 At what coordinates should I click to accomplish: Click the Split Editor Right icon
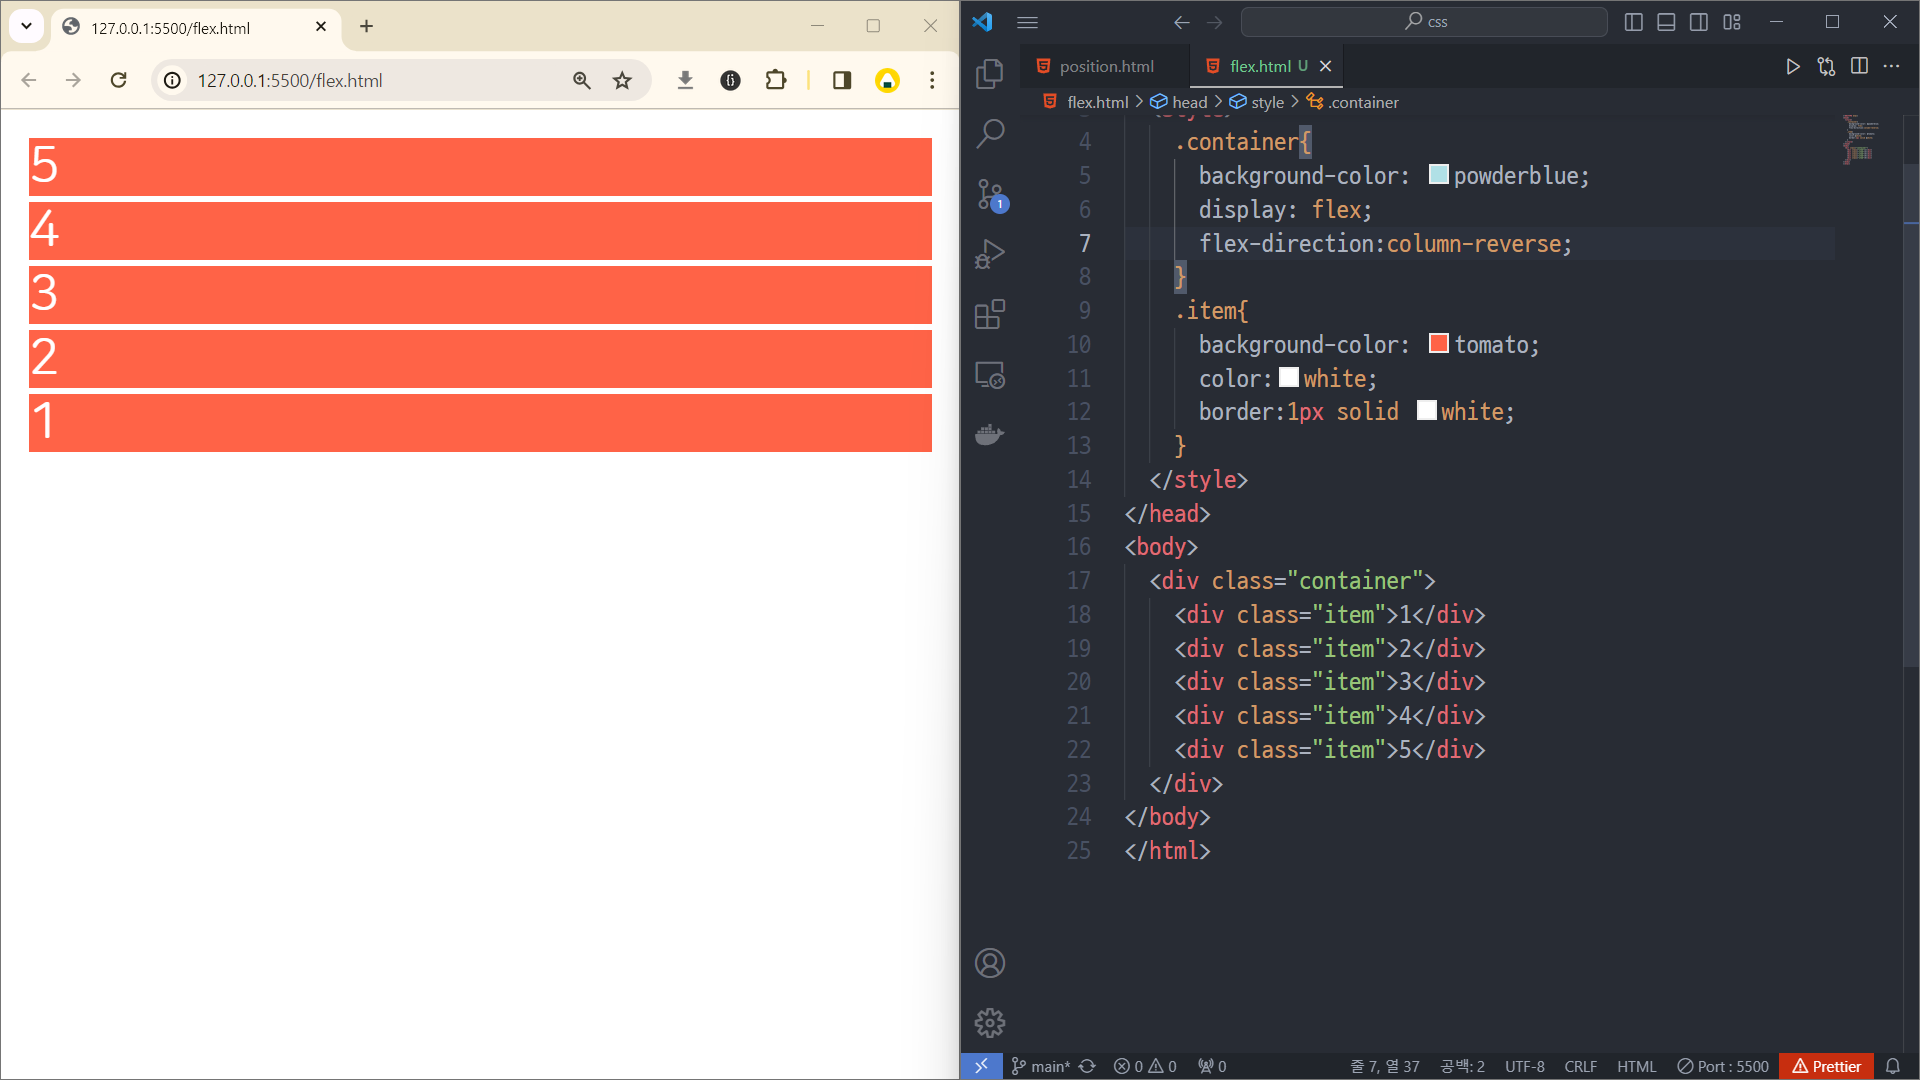(1859, 66)
